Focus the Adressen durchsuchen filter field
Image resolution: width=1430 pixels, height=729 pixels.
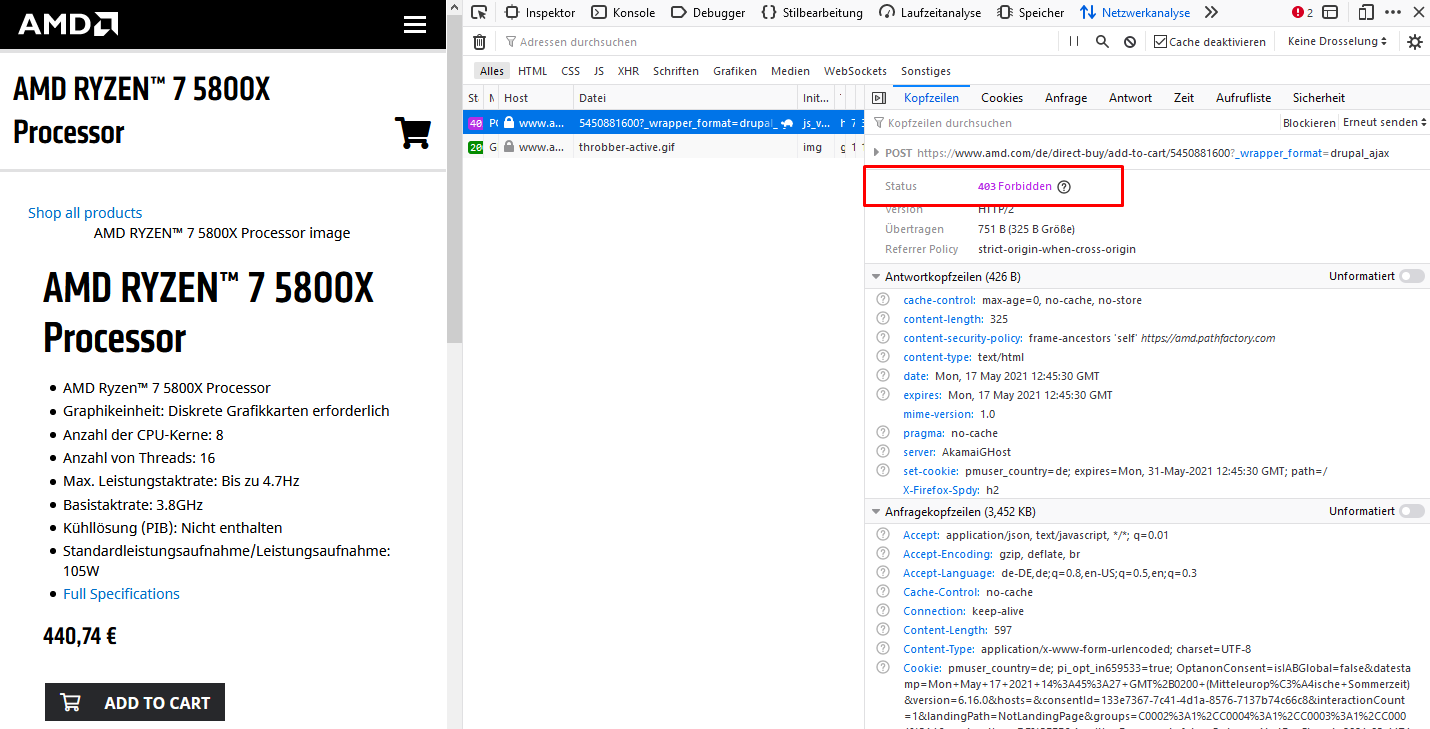780,42
